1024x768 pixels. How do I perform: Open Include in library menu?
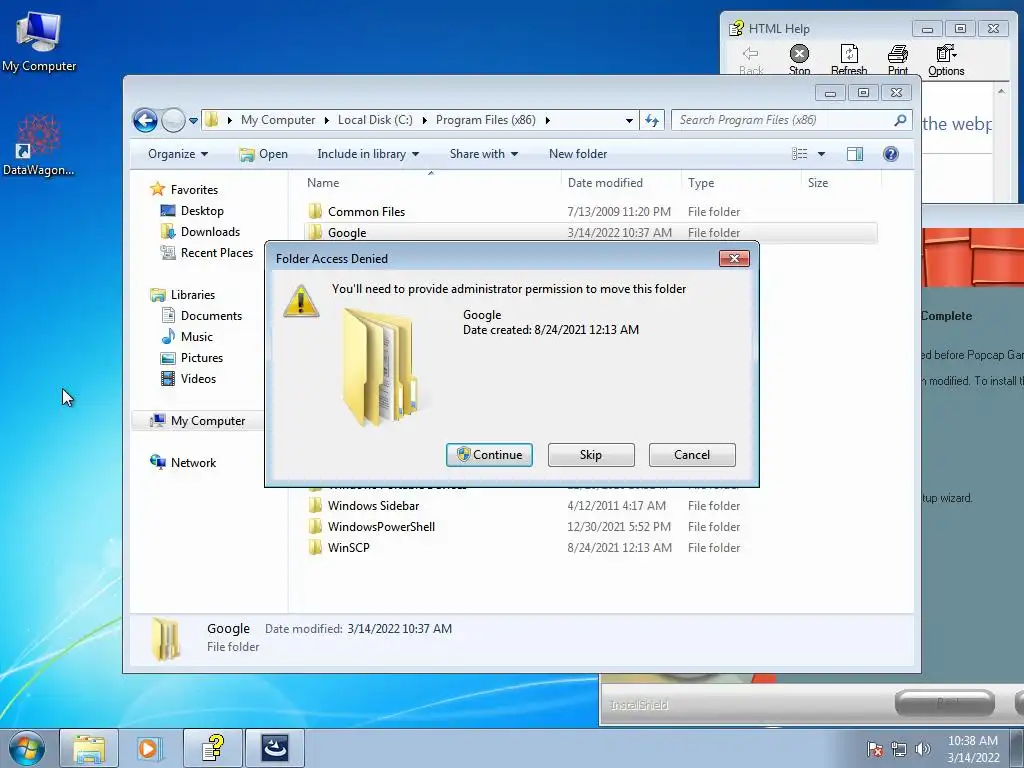pyautogui.click(x=368, y=154)
